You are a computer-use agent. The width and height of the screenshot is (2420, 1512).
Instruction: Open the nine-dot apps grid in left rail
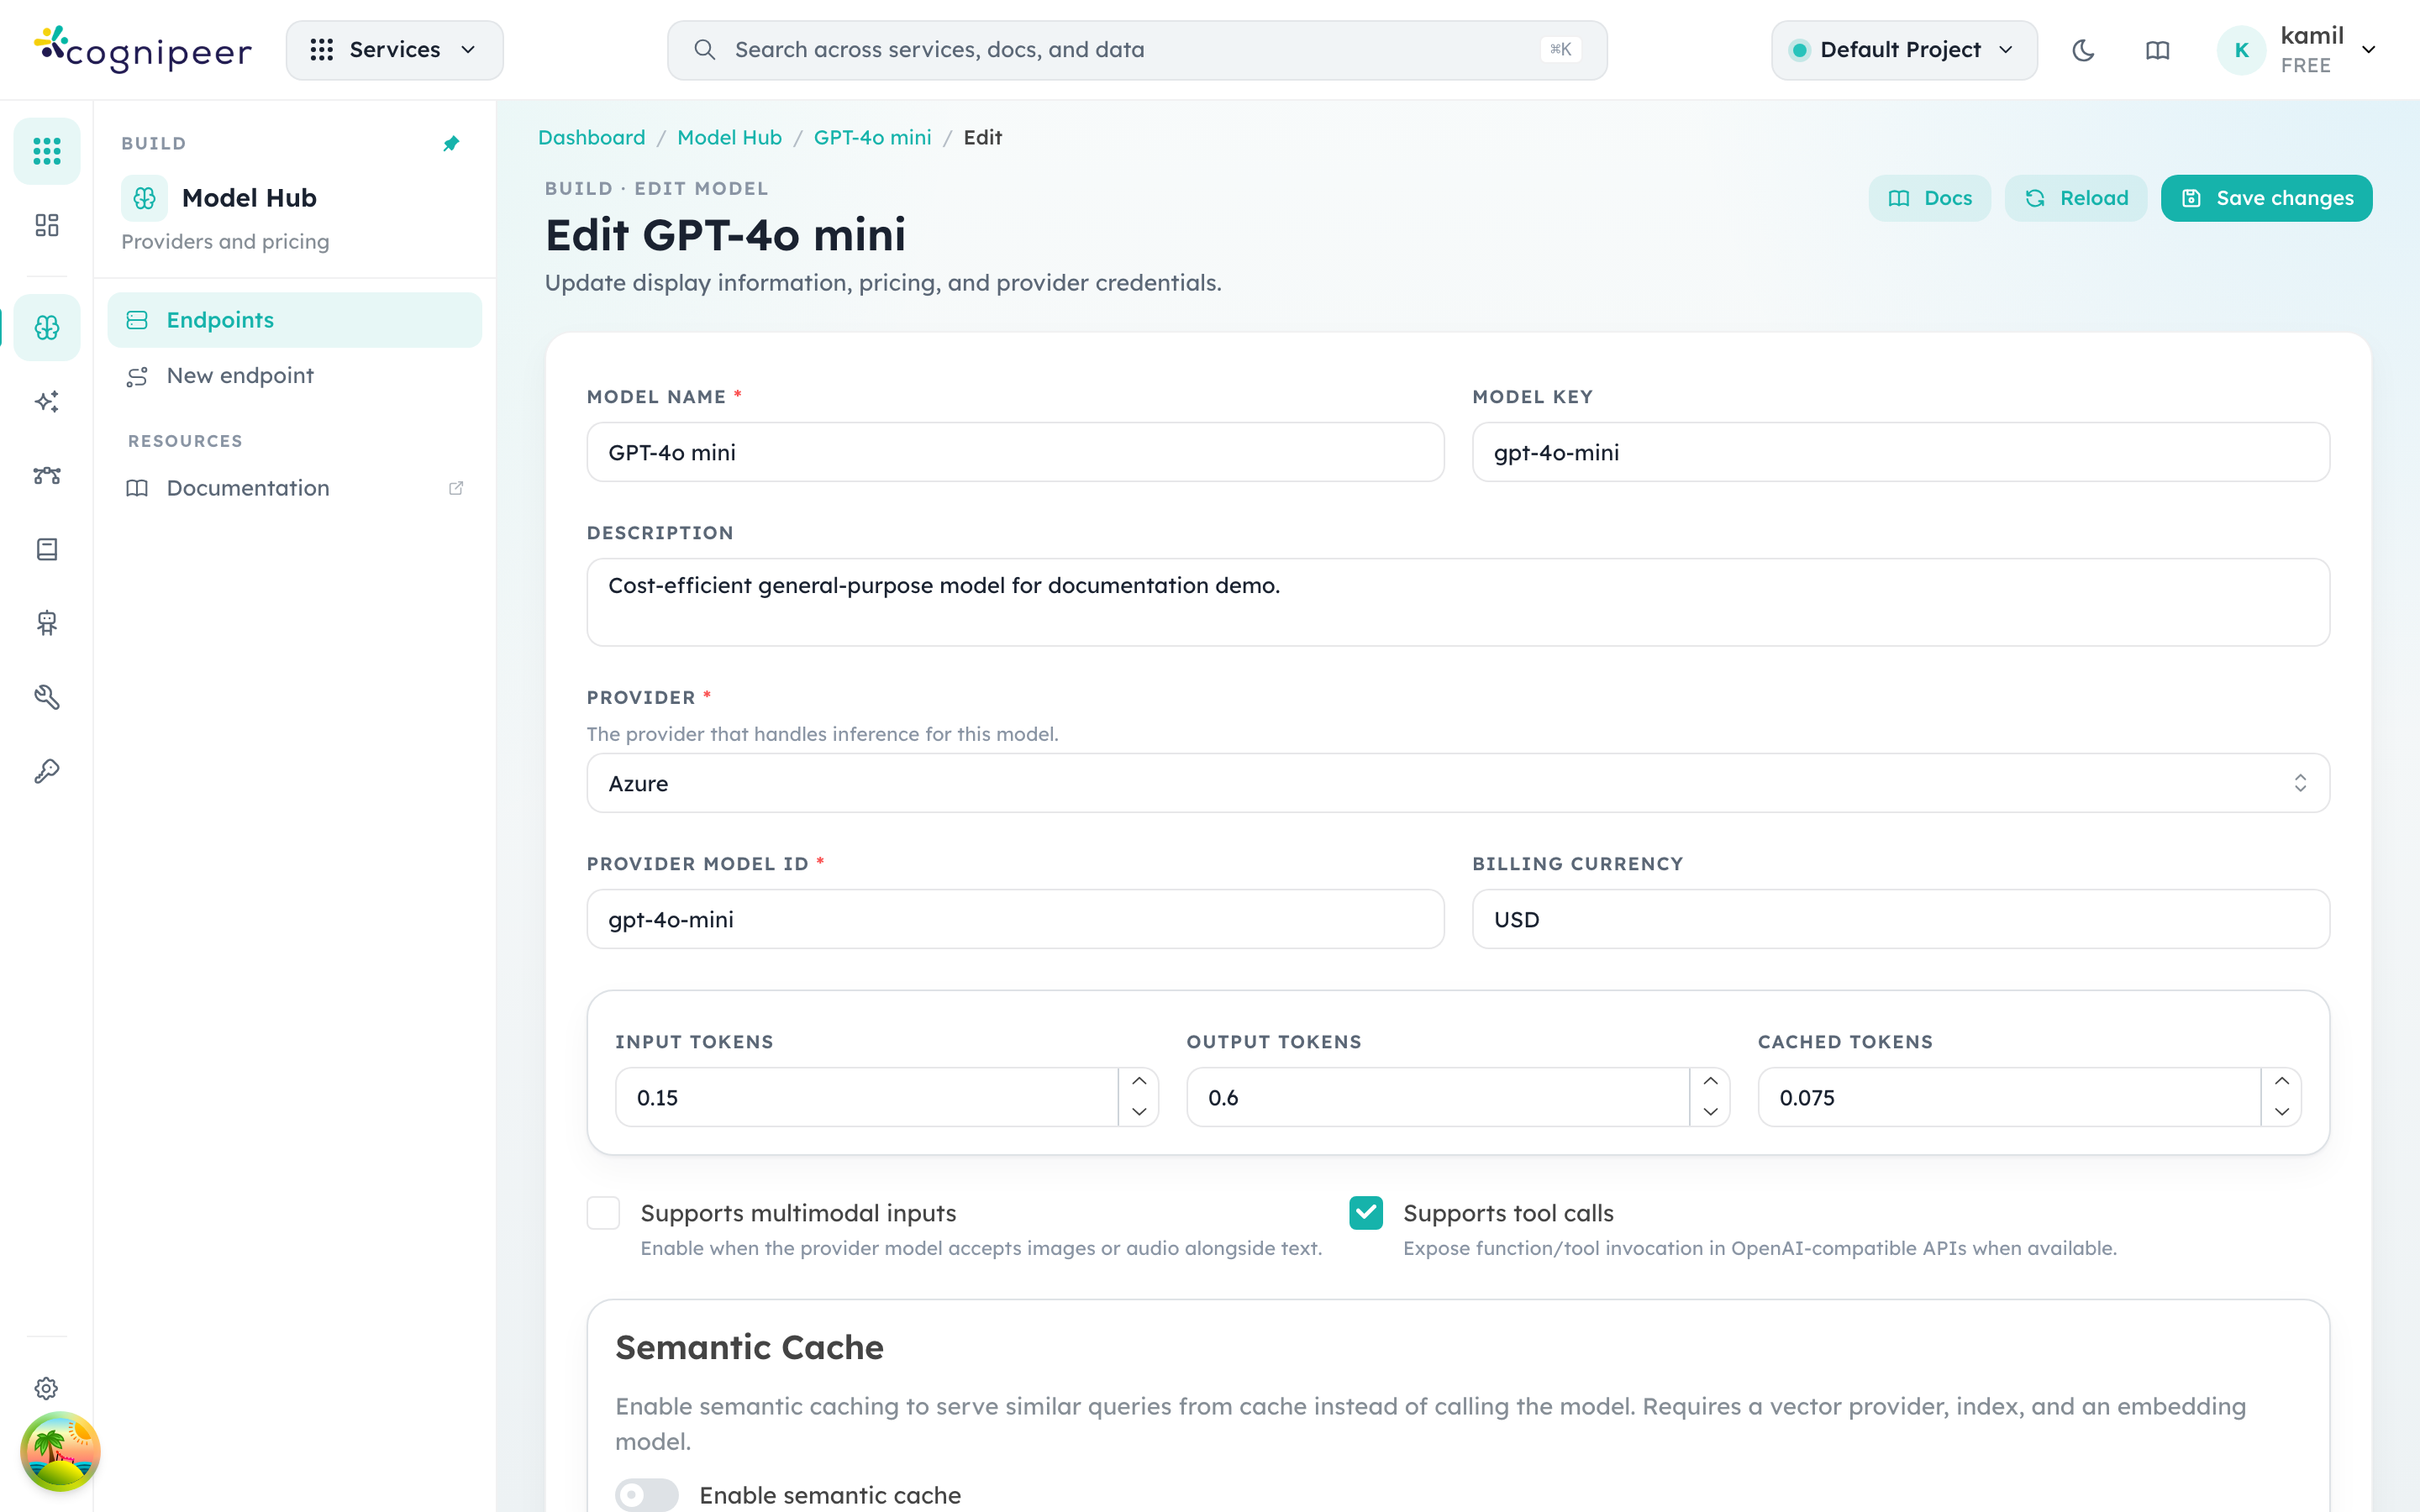pos(47,151)
